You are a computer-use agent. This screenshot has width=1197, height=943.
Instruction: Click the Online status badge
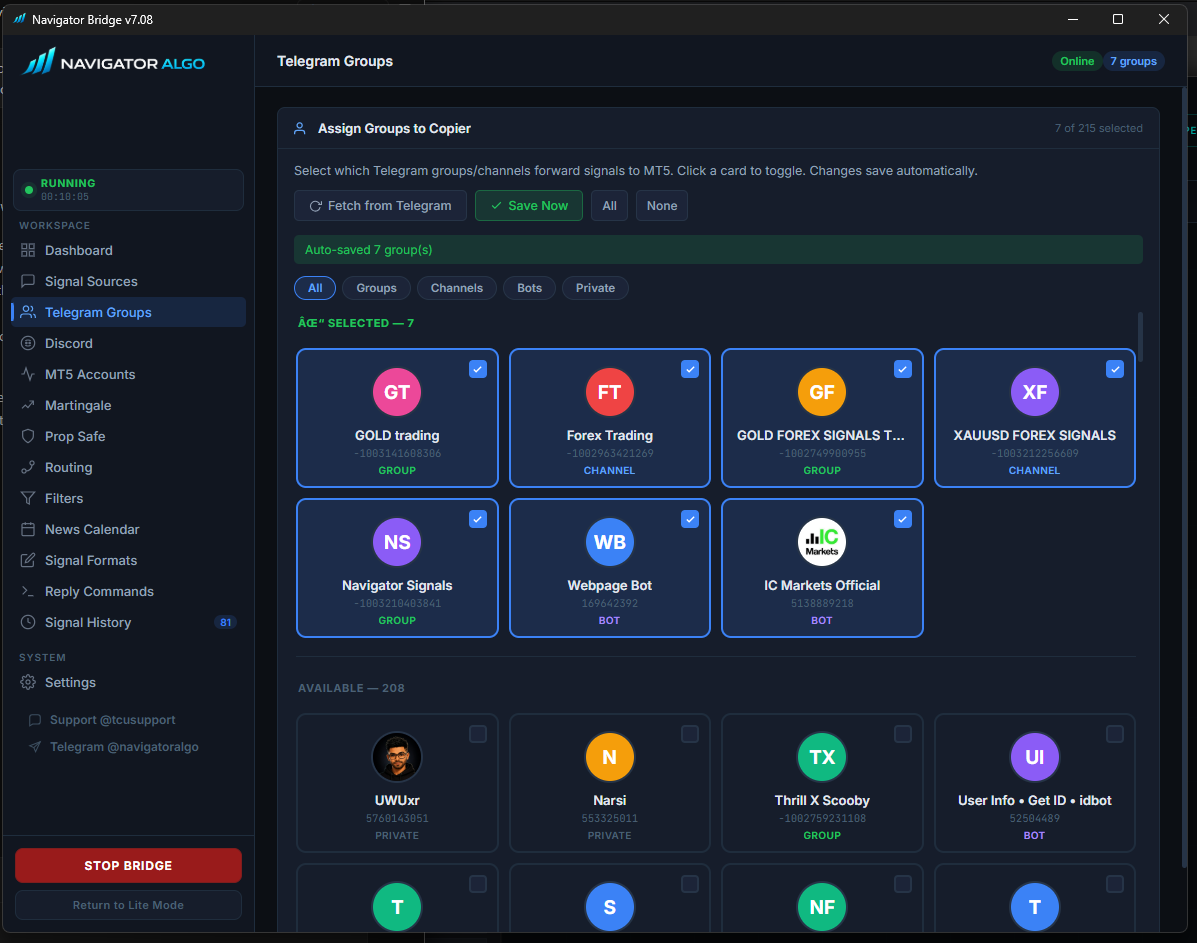1076,61
